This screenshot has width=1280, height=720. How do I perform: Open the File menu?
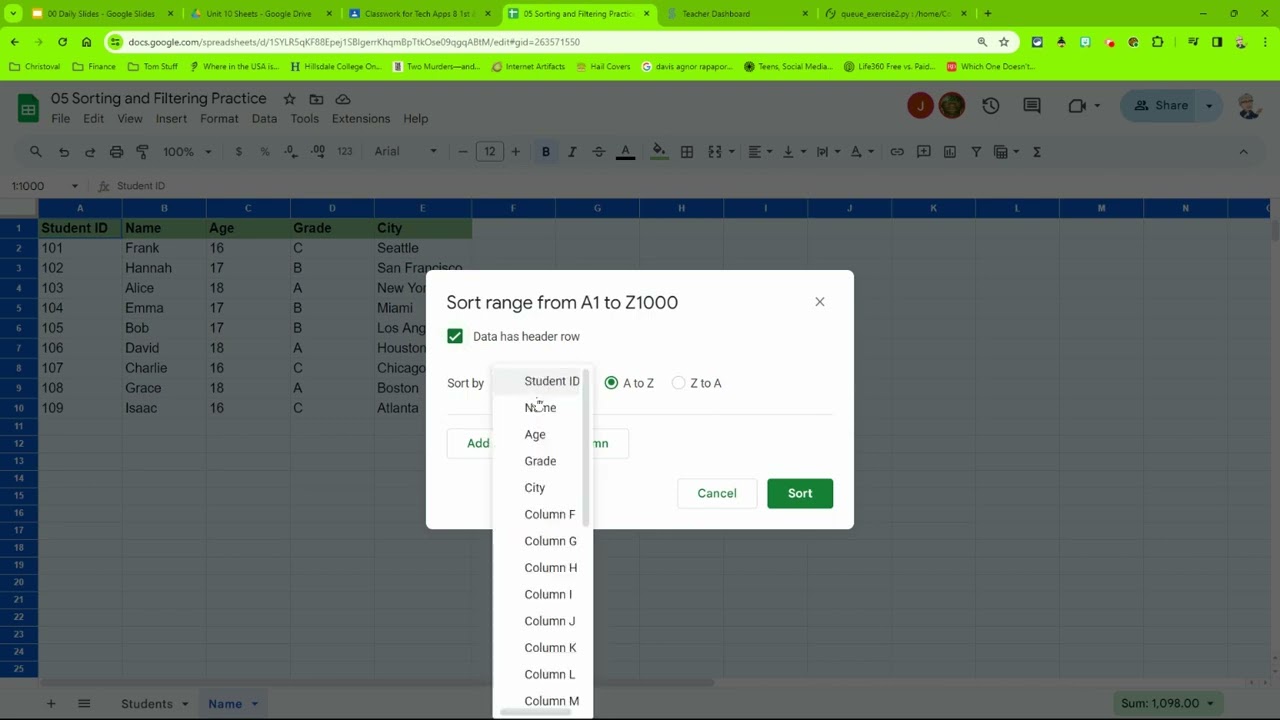point(61,119)
